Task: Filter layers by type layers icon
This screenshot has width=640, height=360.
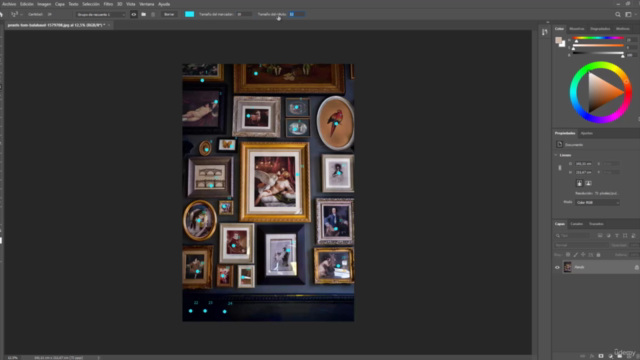Action: (617, 236)
